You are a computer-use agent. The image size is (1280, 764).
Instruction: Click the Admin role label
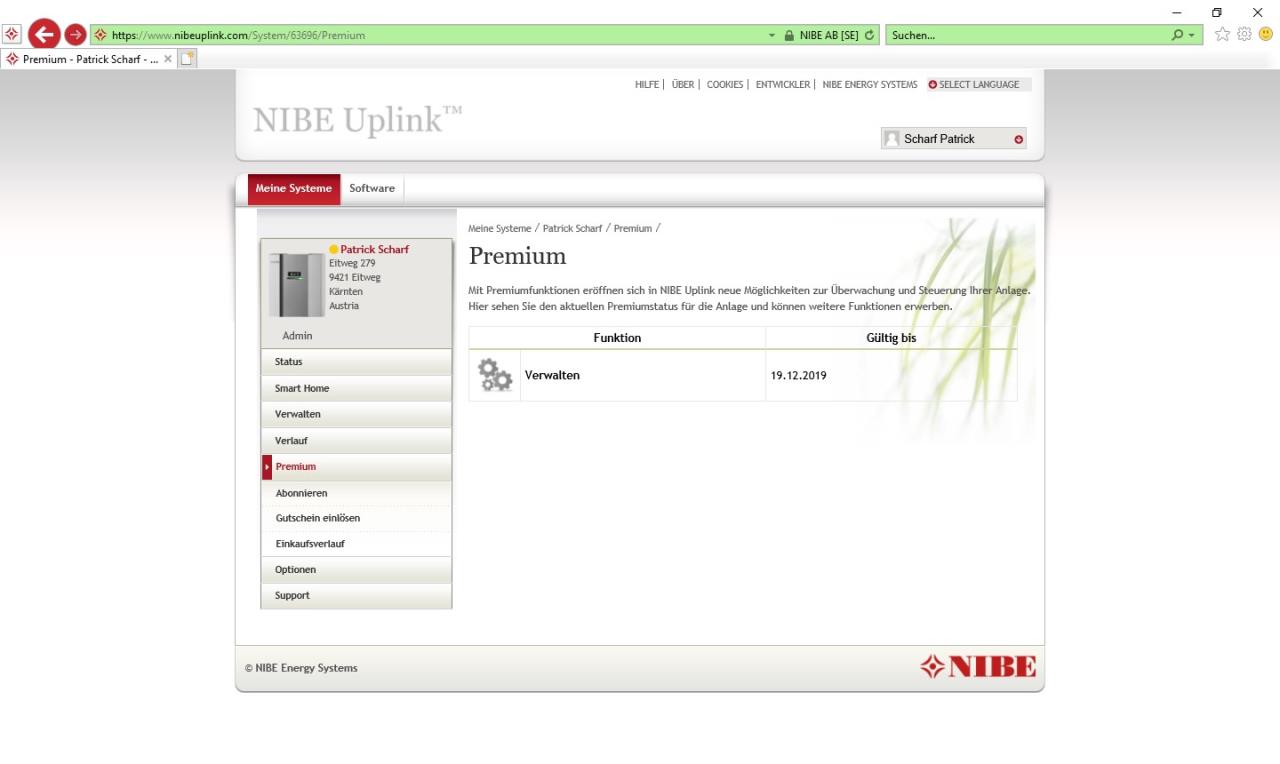(x=297, y=336)
